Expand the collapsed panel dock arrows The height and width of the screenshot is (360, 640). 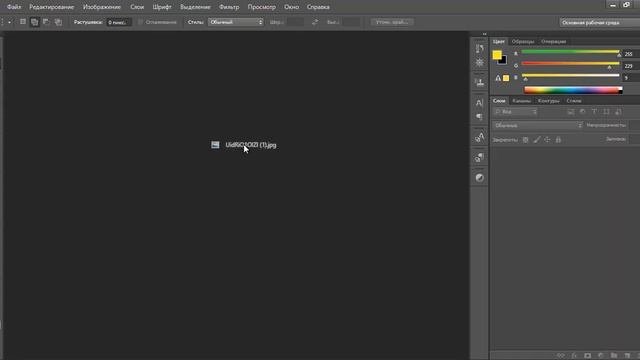coord(484,34)
